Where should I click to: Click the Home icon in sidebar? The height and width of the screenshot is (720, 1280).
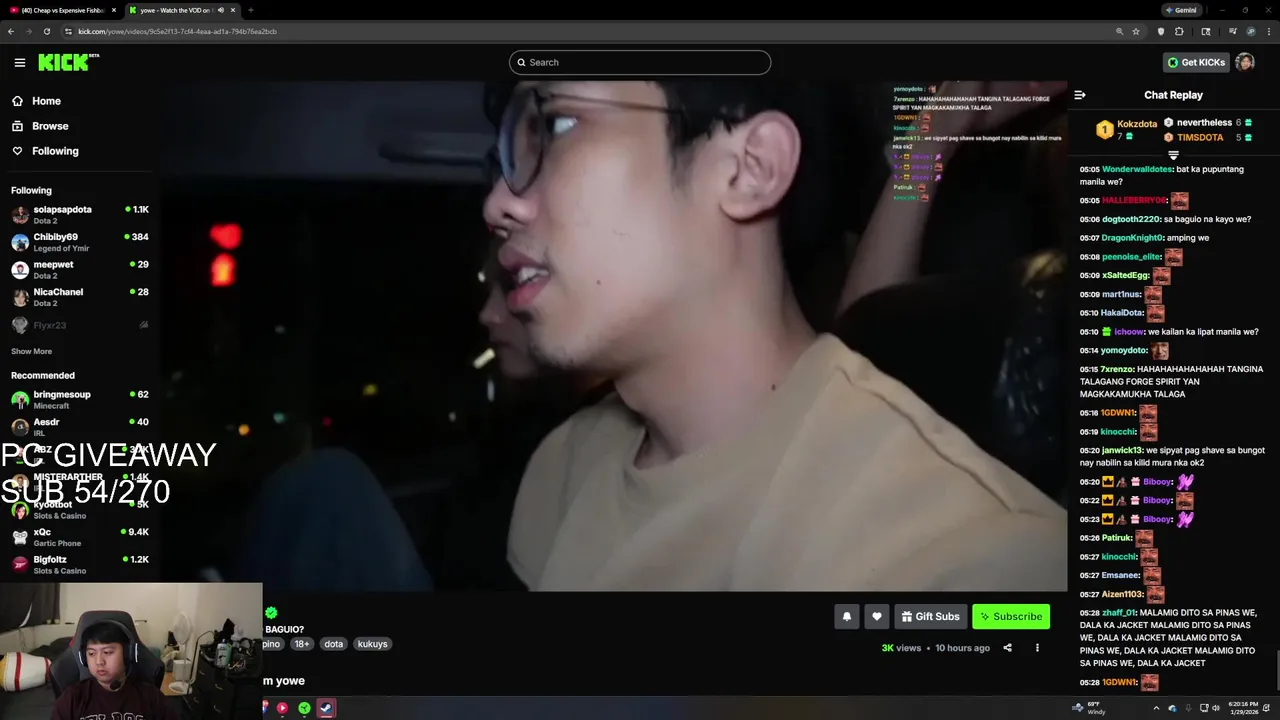[x=17, y=101]
